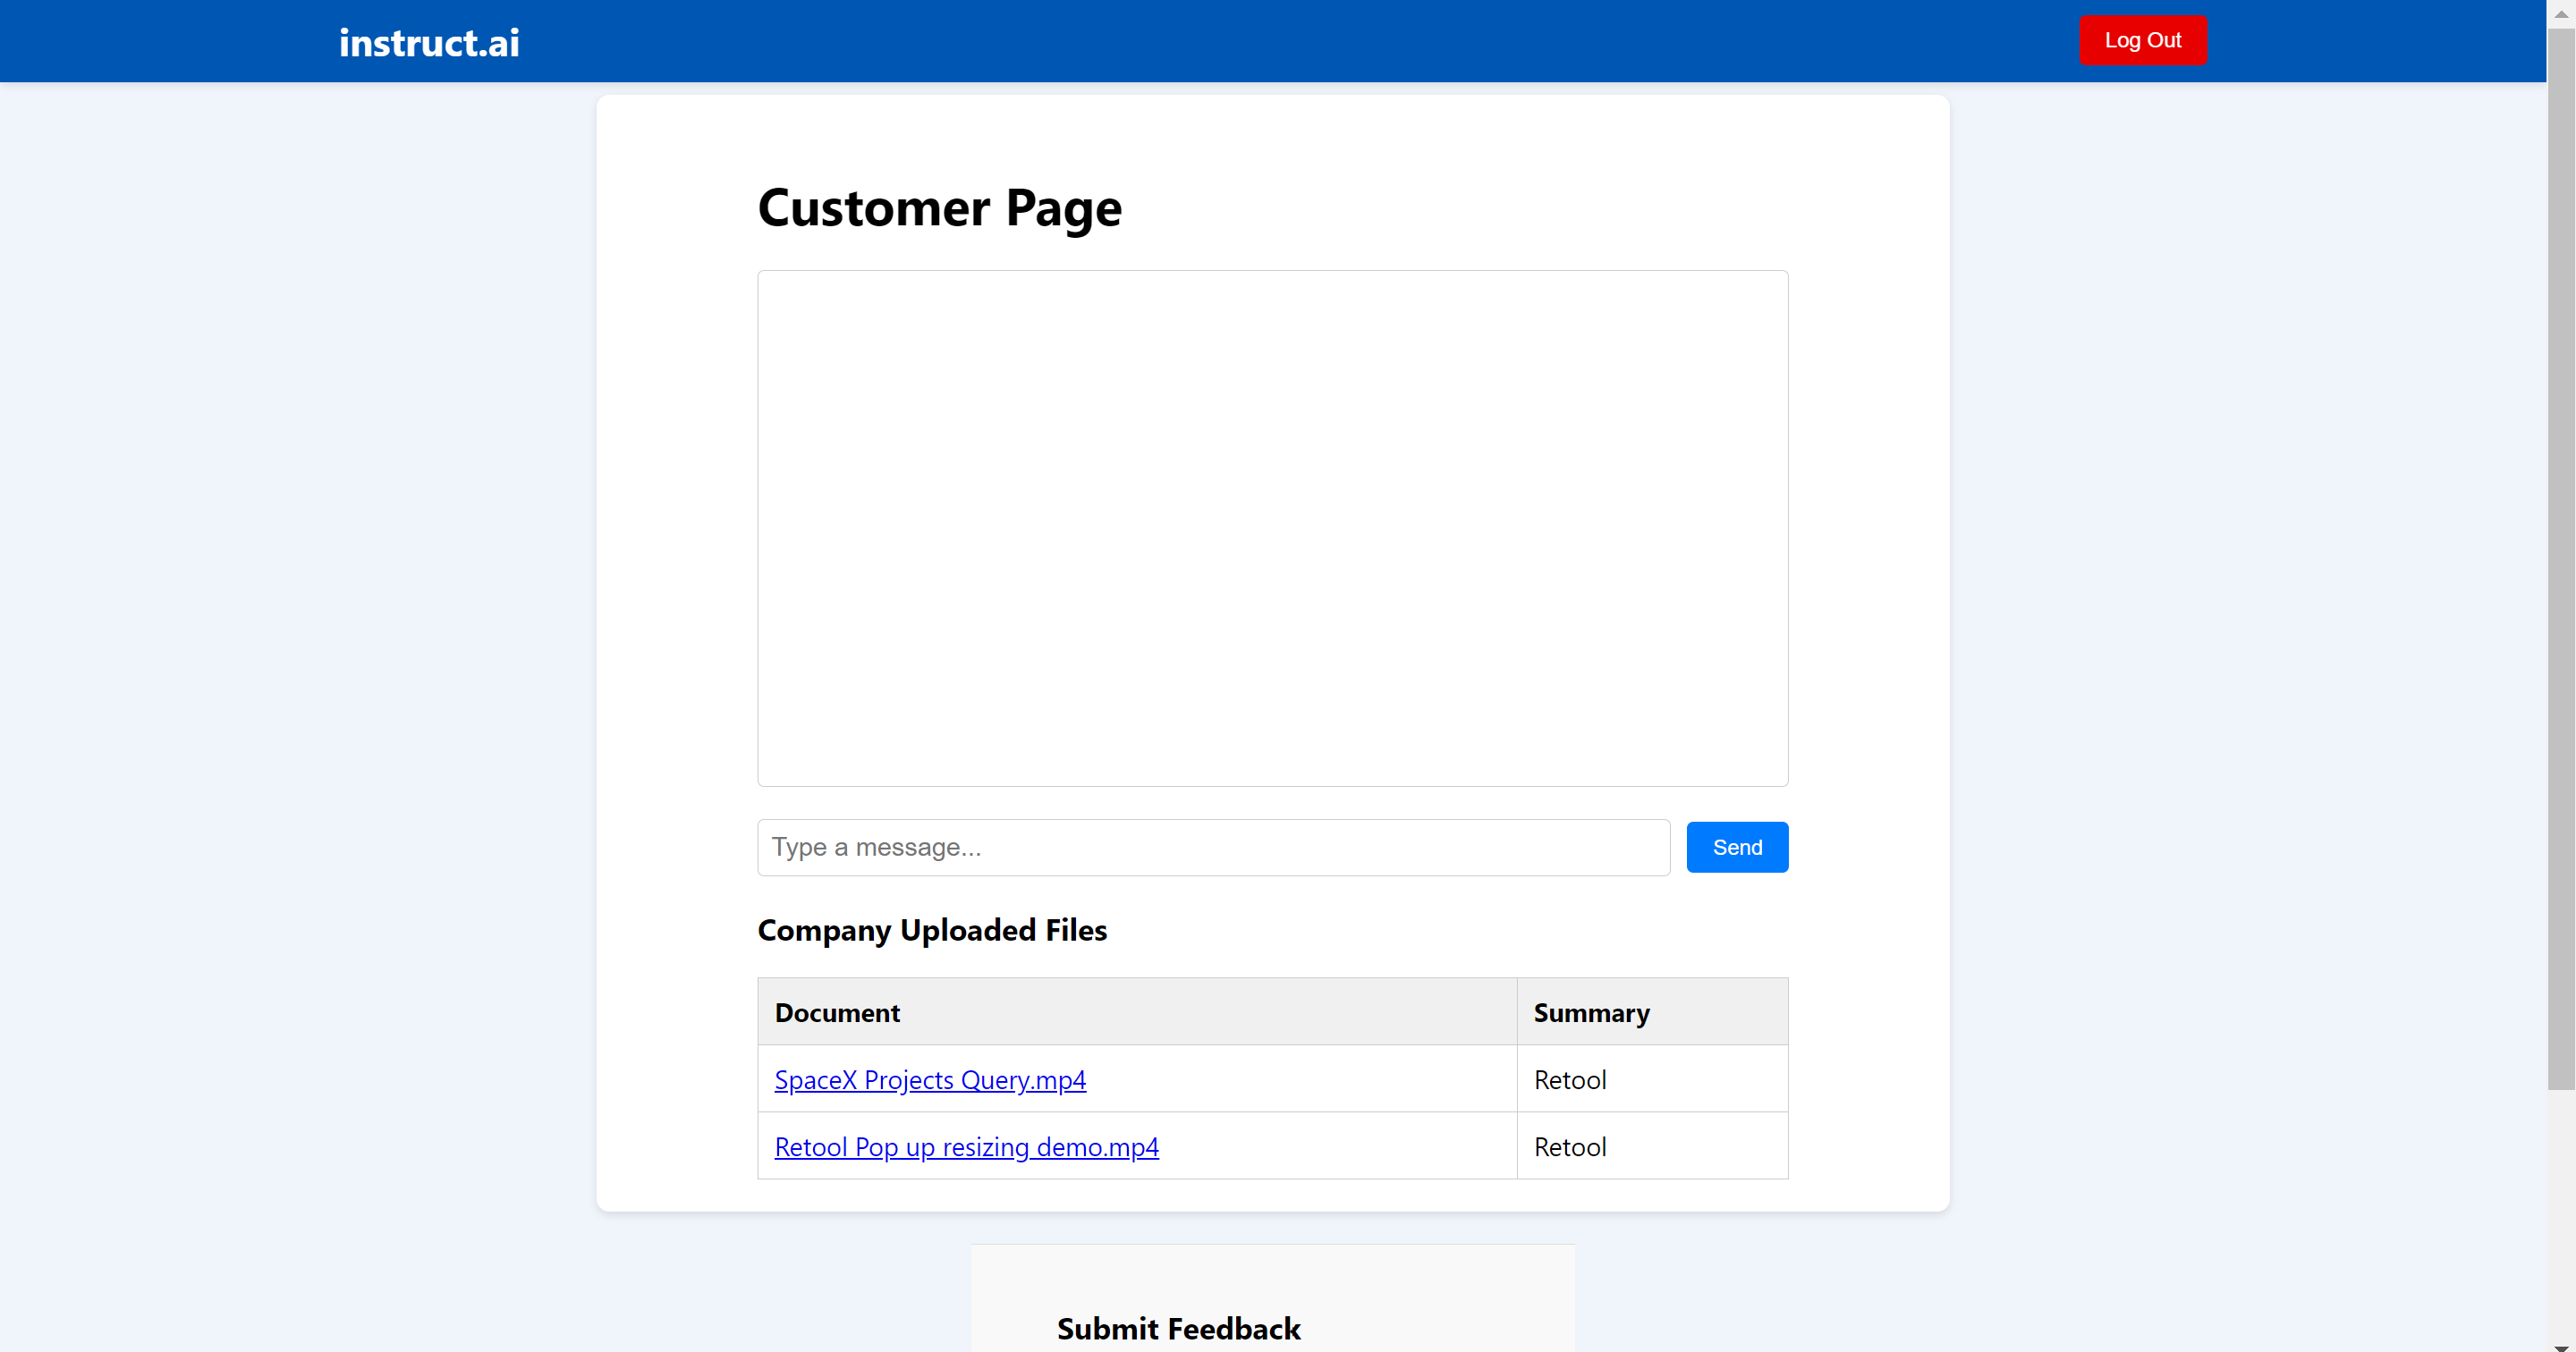Click the Company Uploaded Files heading
Screen dimensions: 2576x1352
[931, 930]
